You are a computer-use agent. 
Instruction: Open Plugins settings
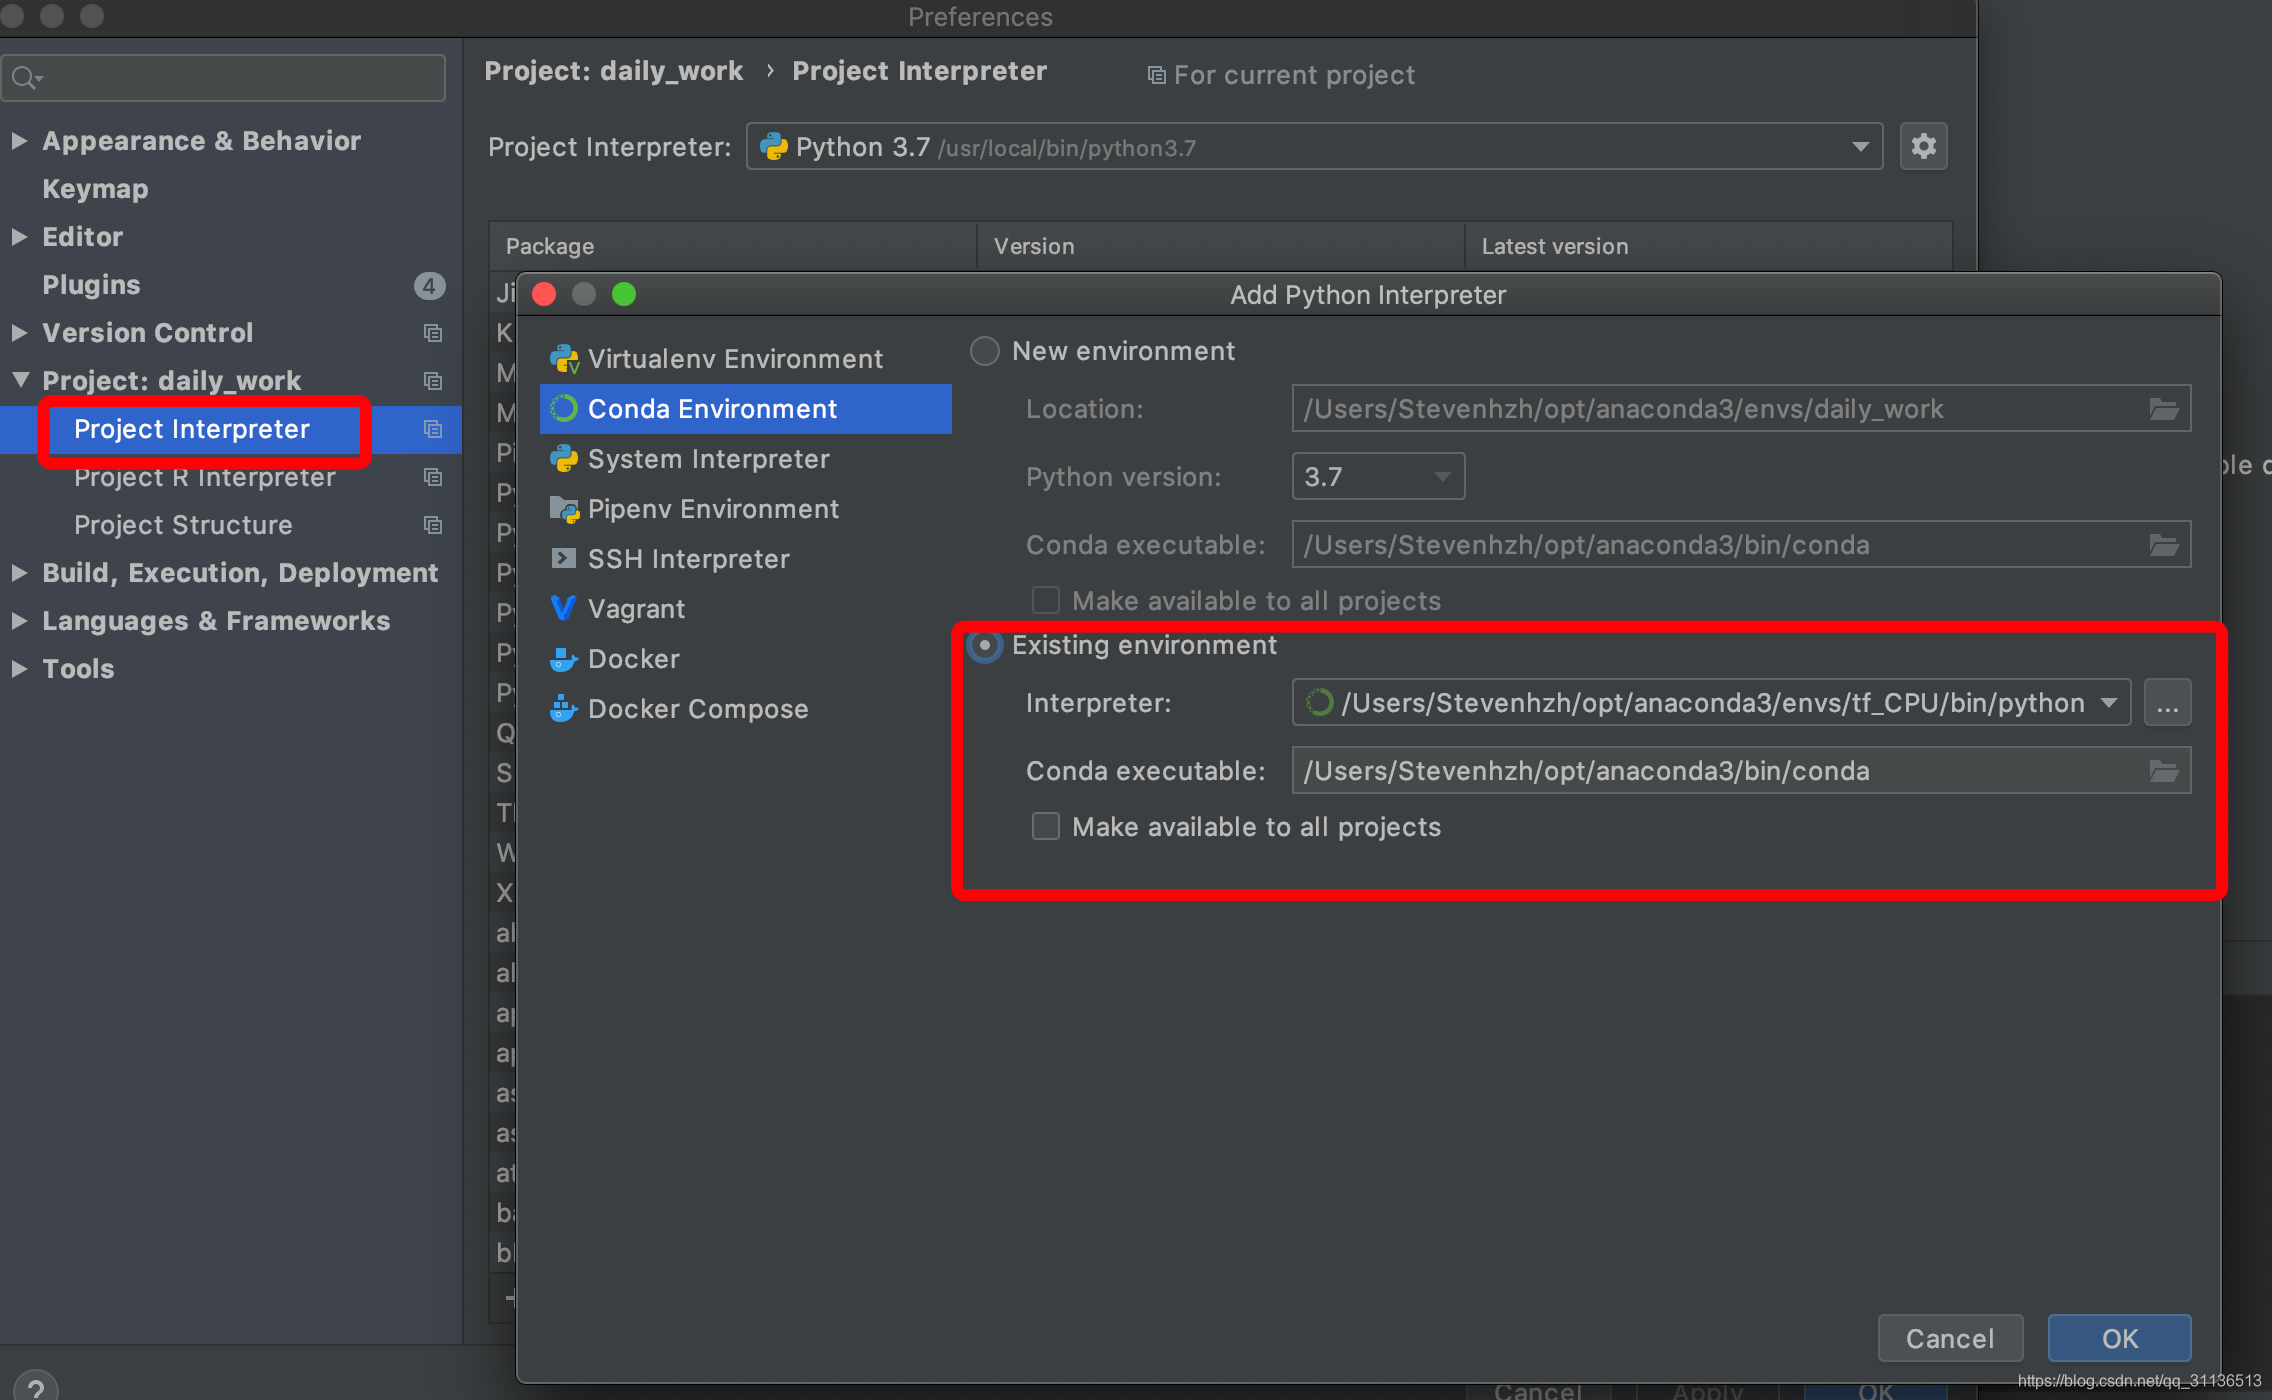(x=91, y=285)
